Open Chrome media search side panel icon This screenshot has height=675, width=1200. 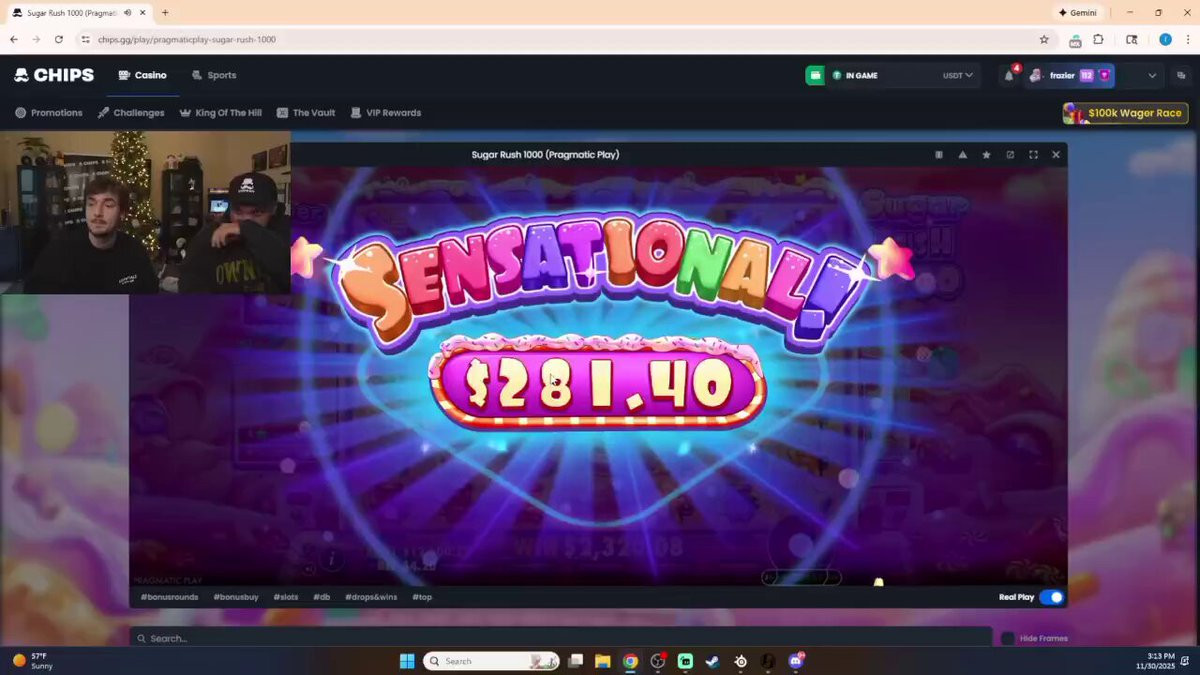pyautogui.click(x=1131, y=39)
